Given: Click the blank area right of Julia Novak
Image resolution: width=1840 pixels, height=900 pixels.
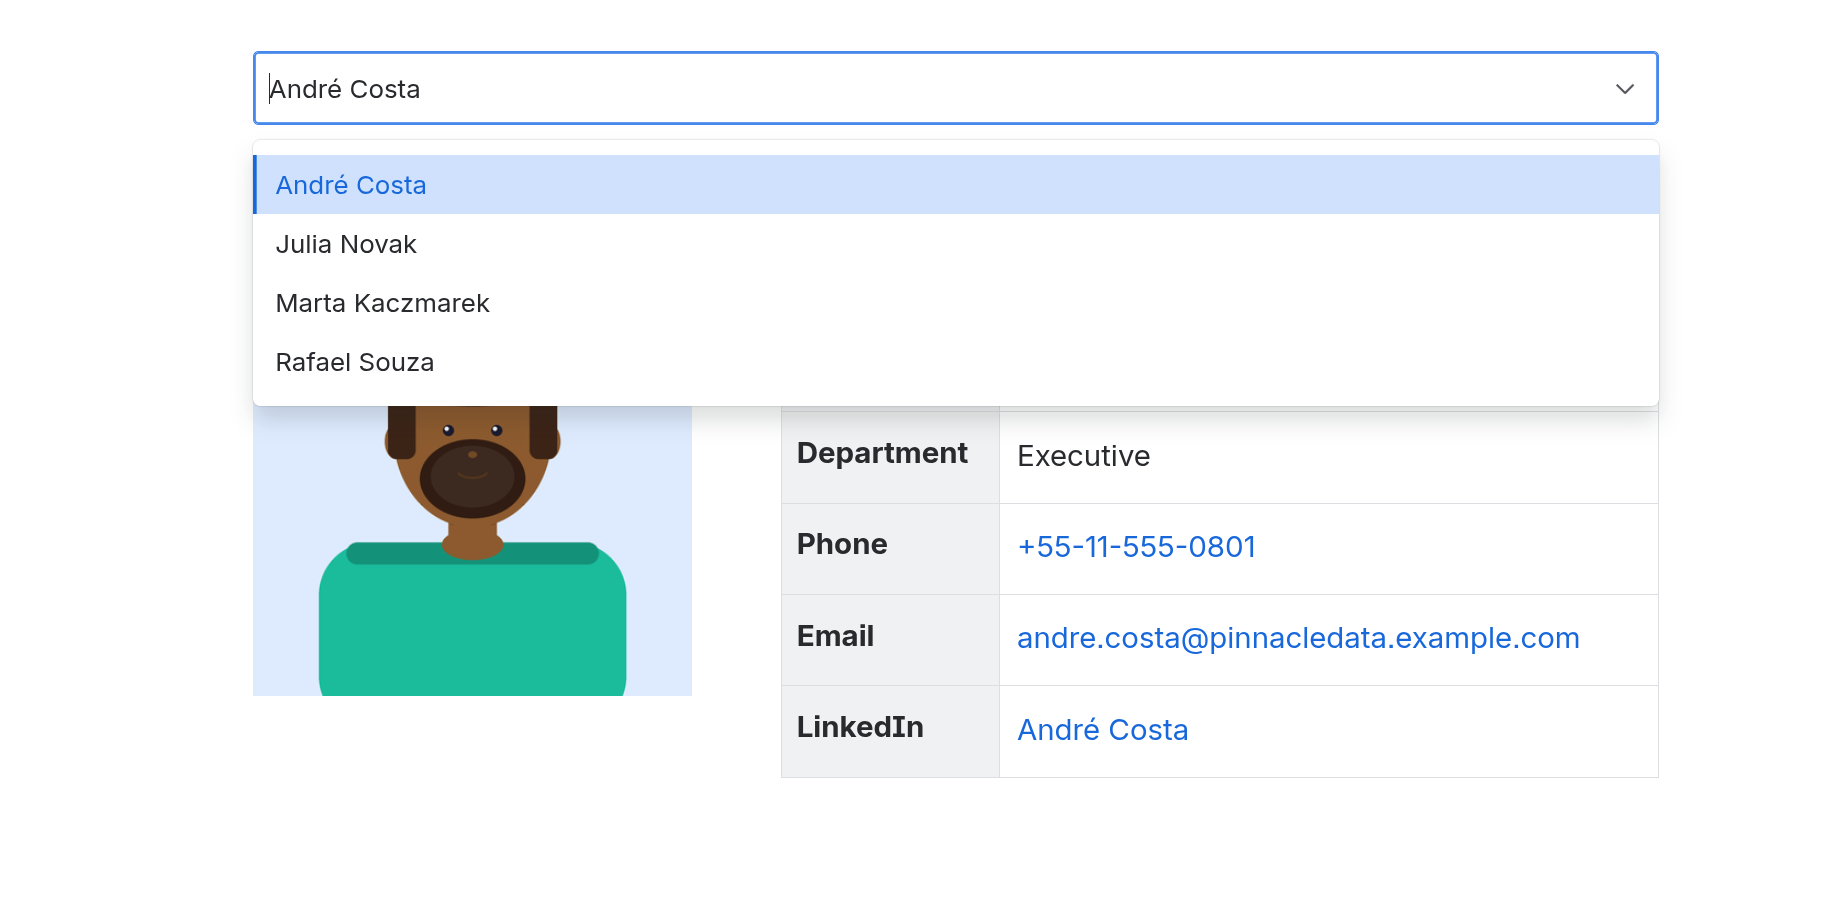Looking at the screenshot, I should tap(1000, 244).
